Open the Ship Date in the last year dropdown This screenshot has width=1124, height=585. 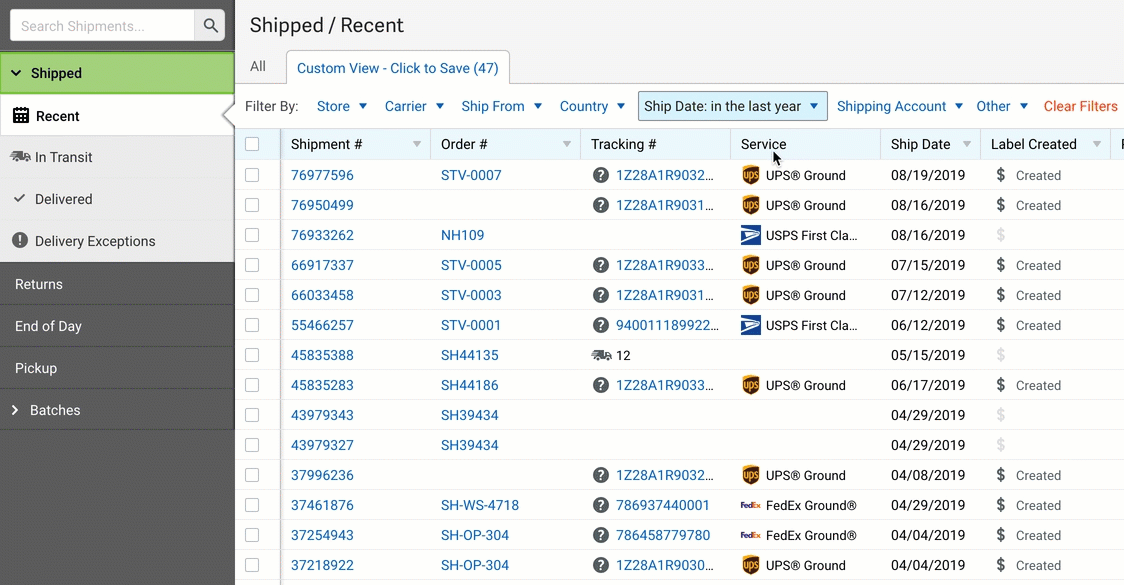pyautogui.click(x=732, y=106)
